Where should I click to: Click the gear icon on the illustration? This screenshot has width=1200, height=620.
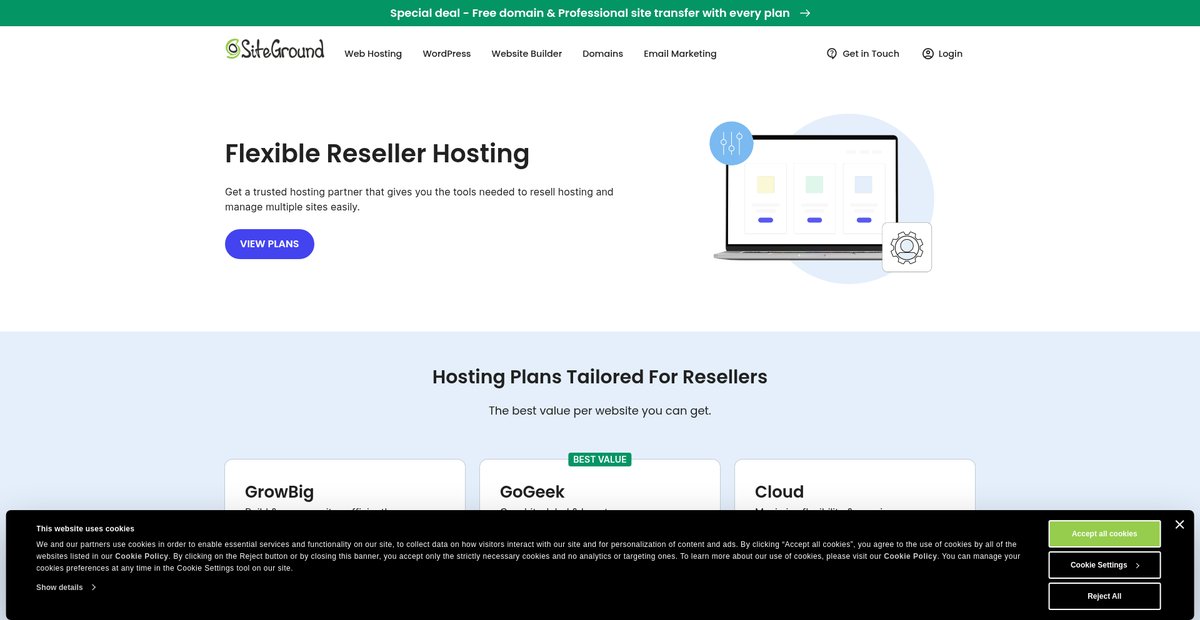(x=907, y=247)
